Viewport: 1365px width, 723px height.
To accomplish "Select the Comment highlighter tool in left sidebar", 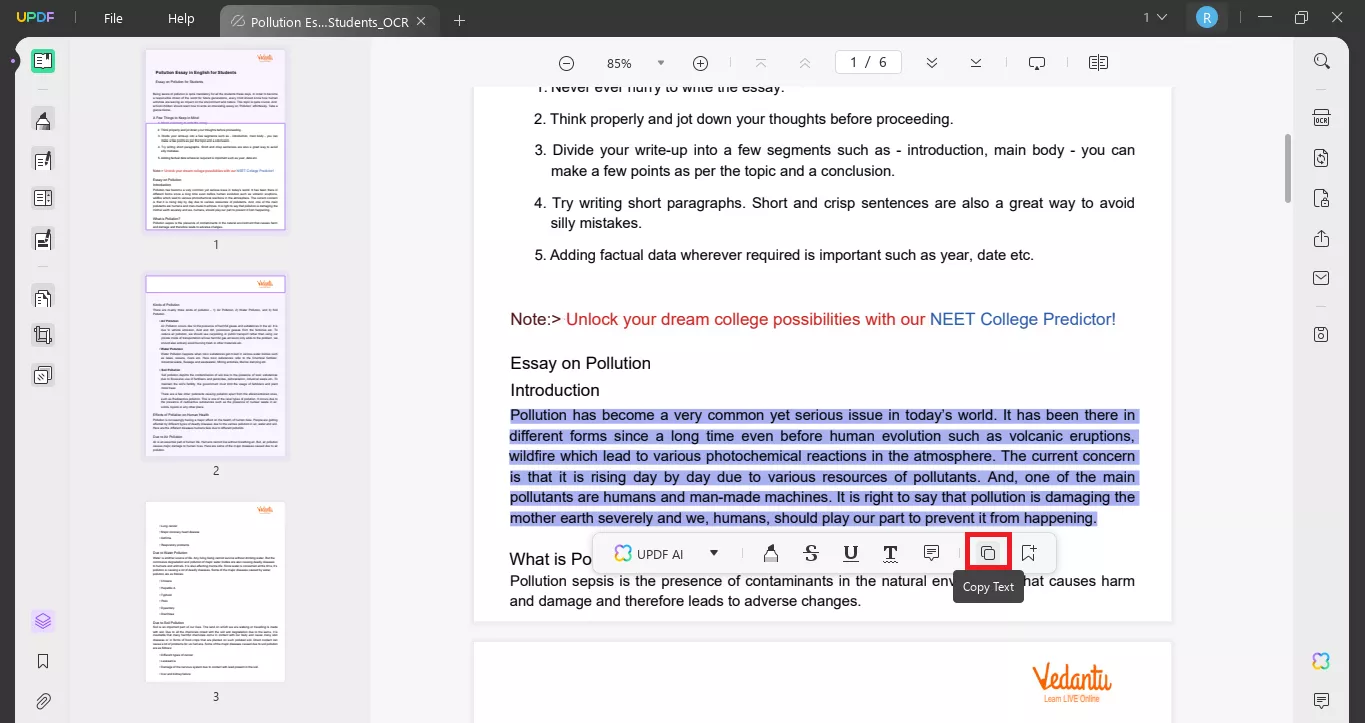I will click(43, 121).
